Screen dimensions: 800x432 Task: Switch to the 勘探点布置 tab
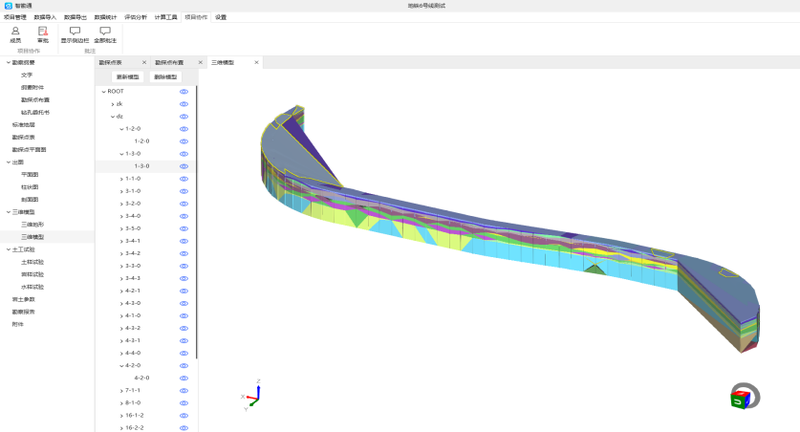point(169,62)
